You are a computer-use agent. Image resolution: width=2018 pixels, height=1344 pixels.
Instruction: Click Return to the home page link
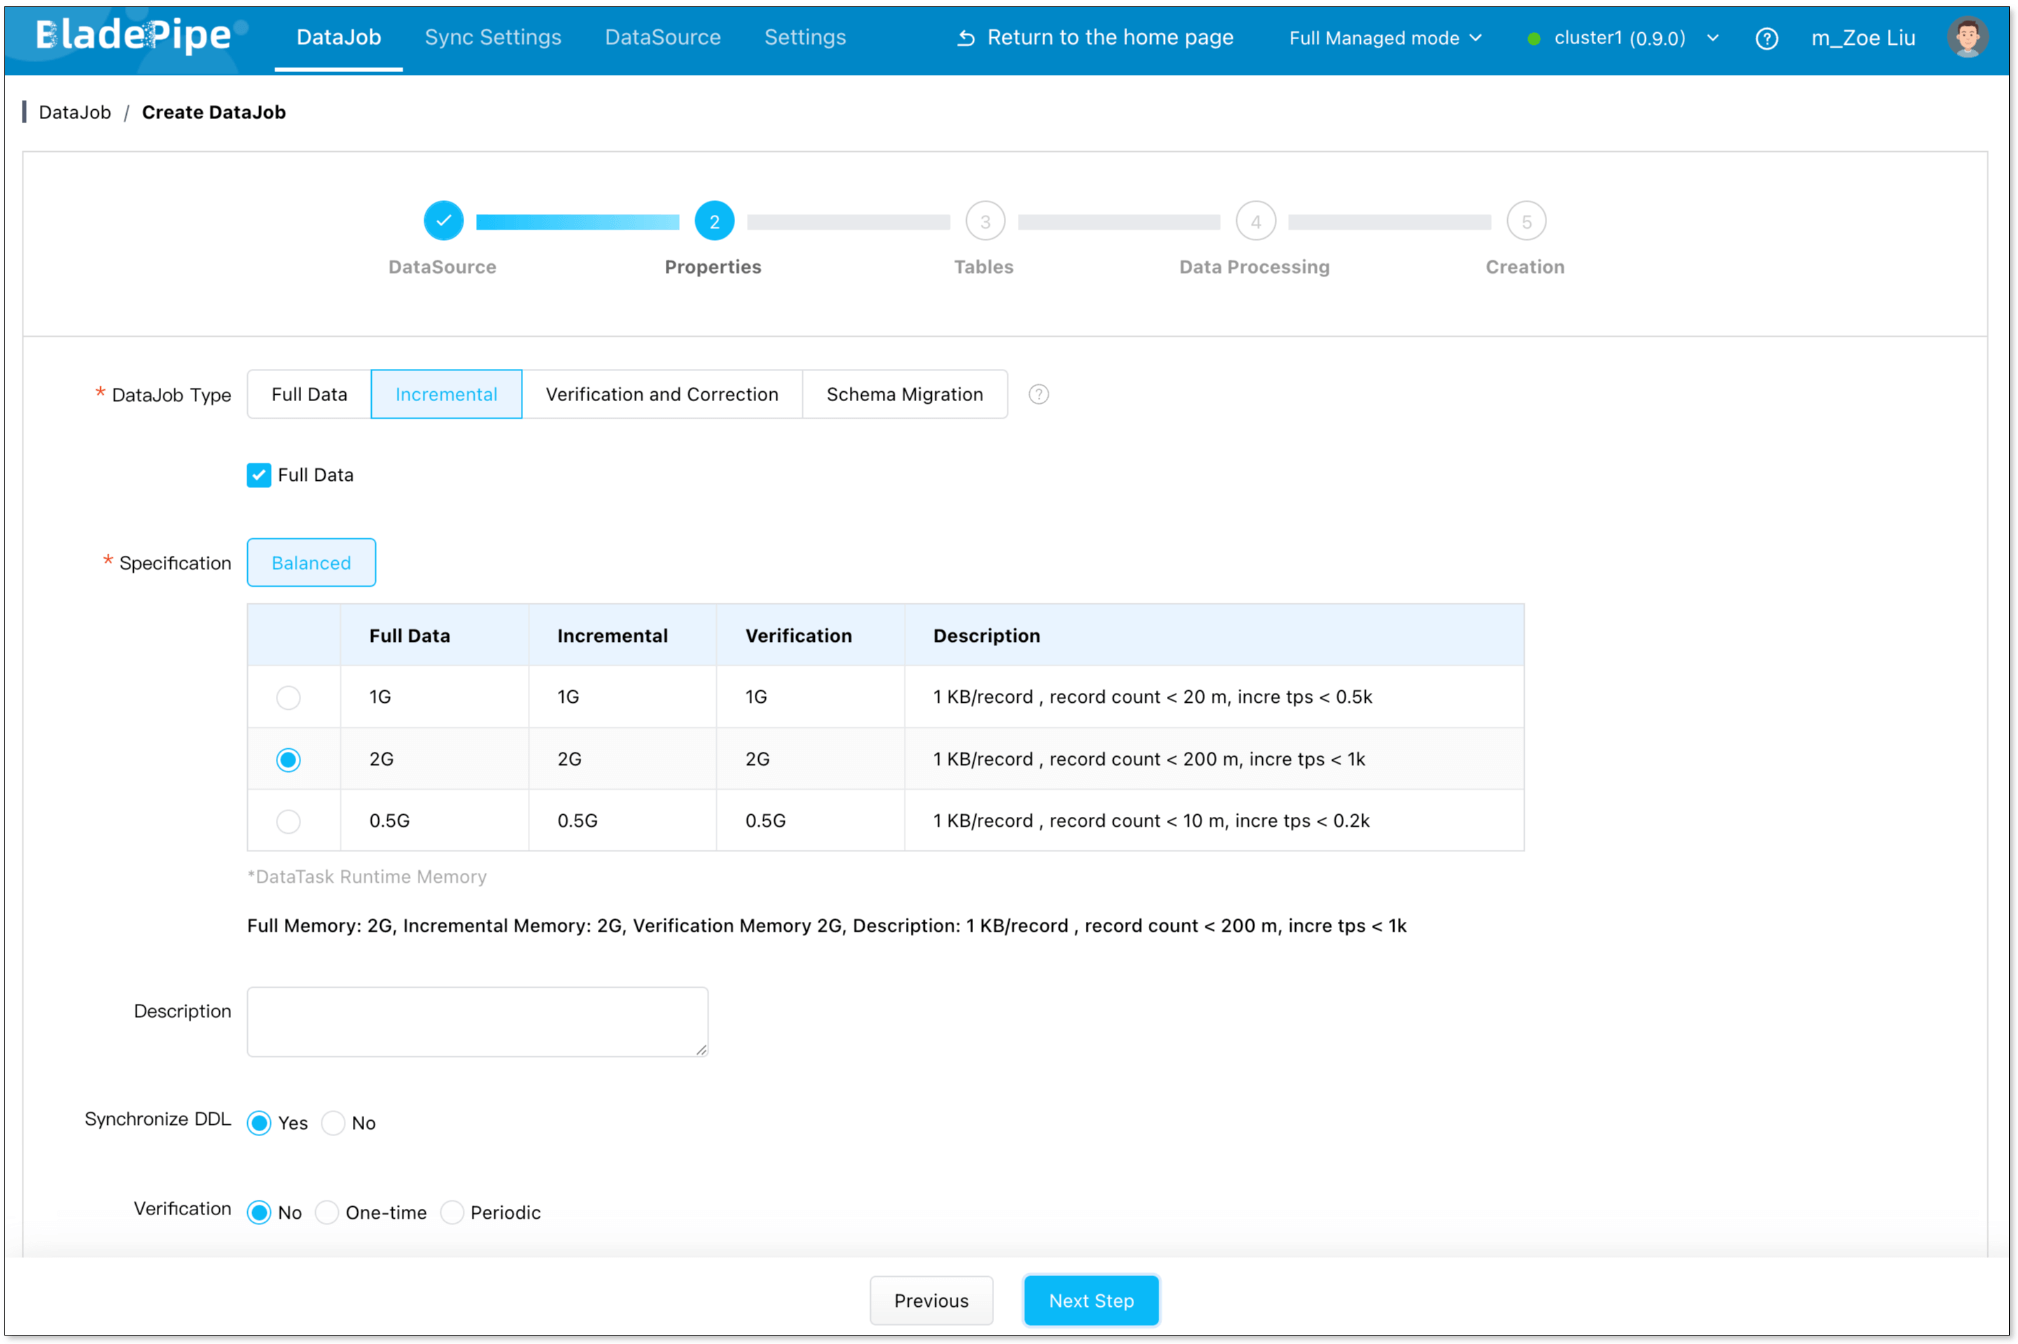(x=1095, y=37)
